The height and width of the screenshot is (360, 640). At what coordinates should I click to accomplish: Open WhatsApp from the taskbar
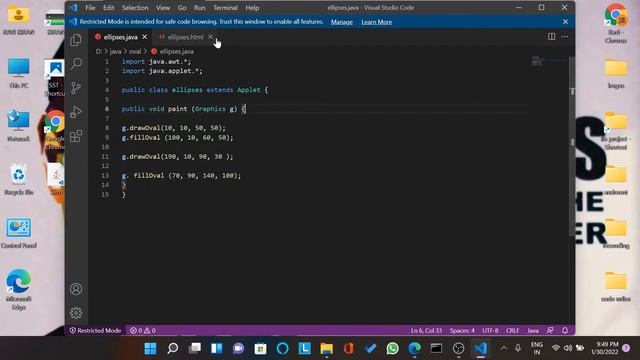tap(392, 348)
